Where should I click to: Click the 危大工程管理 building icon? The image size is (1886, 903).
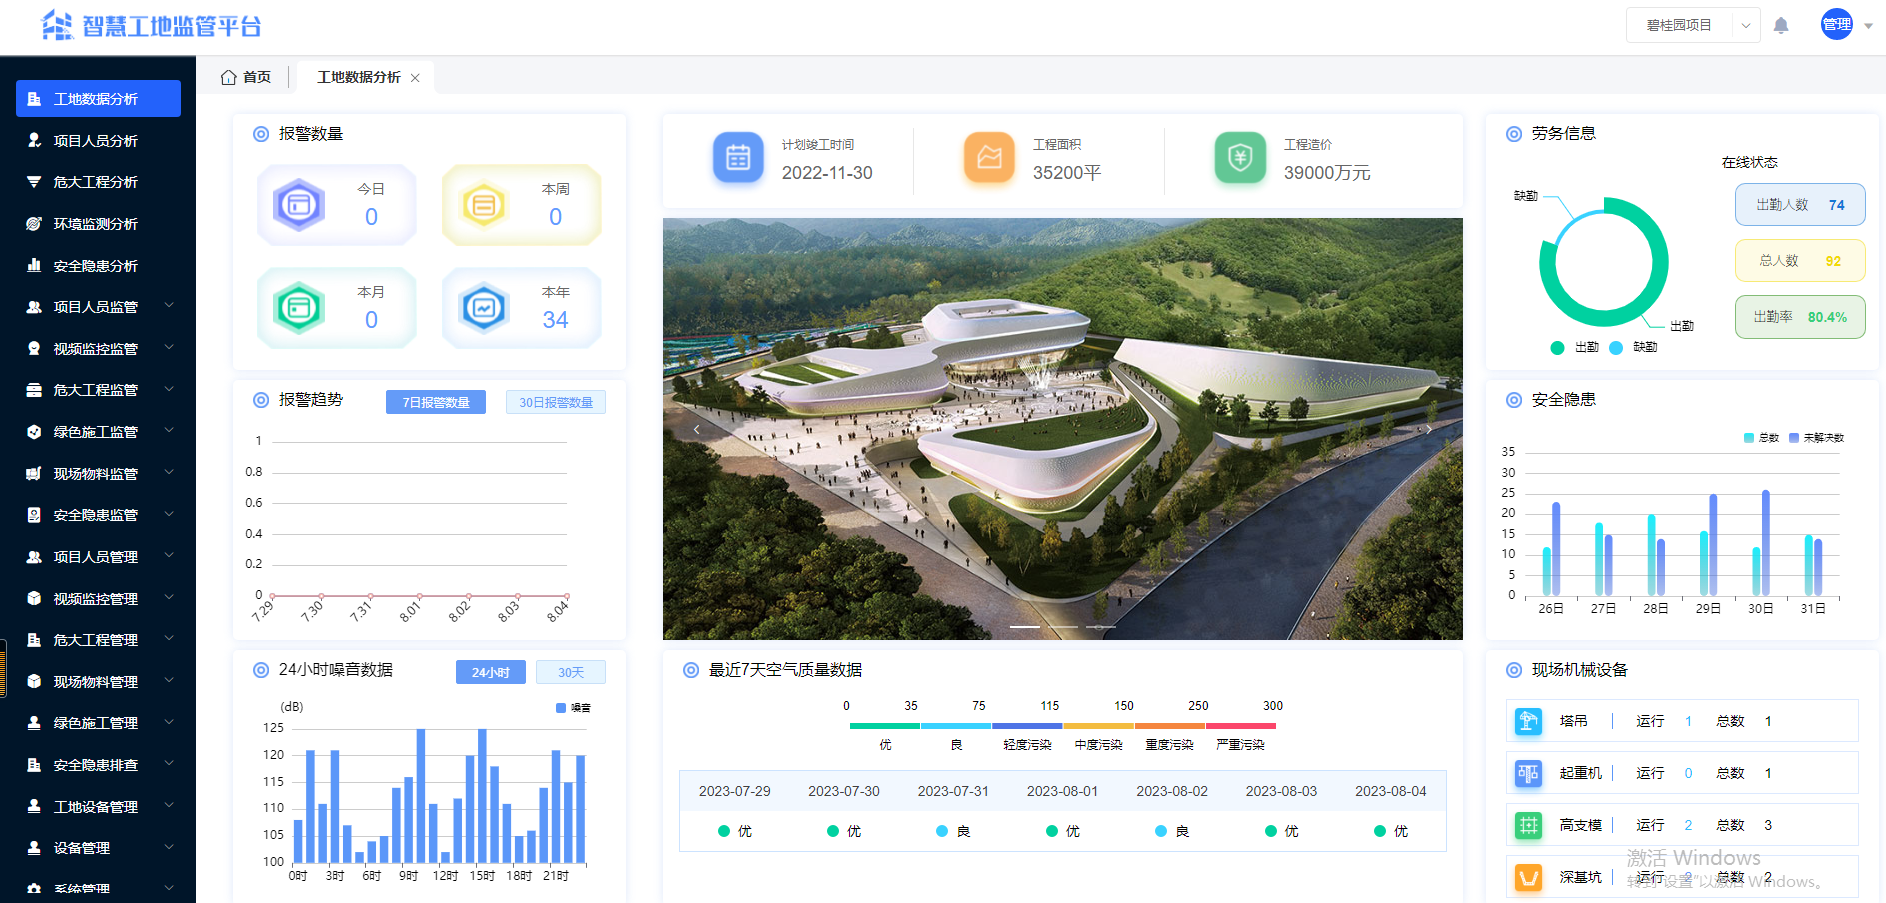(34, 640)
